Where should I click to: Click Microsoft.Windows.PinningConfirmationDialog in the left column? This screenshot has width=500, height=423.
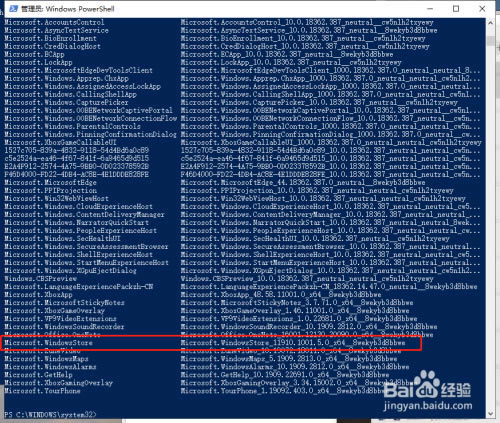(x=90, y=134)
